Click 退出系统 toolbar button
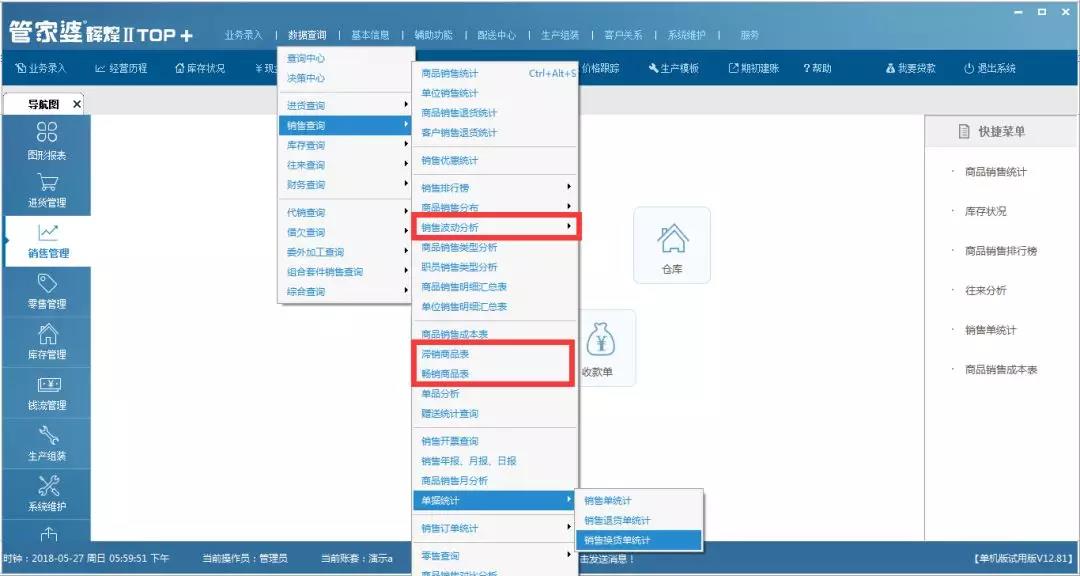This screenshot has width=1080, height=576. point(989,68)
